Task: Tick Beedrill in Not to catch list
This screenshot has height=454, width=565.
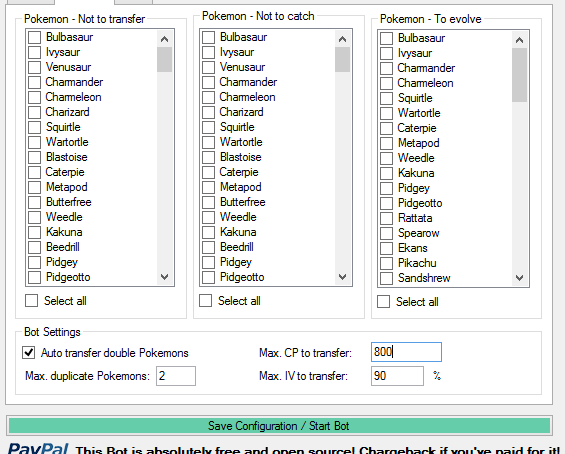Action: (209, 247)
